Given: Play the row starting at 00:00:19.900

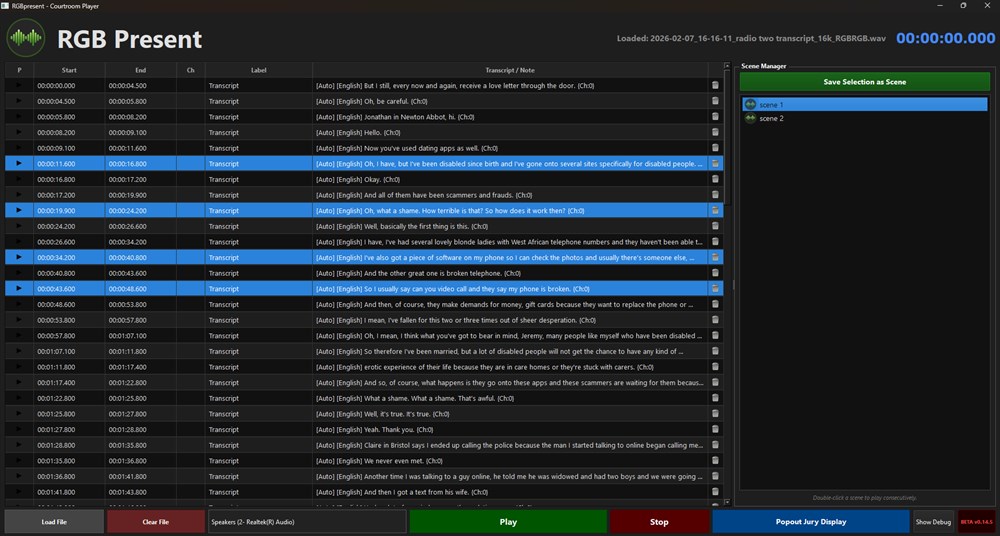Looking at the screenshot, I should [19, 210].
